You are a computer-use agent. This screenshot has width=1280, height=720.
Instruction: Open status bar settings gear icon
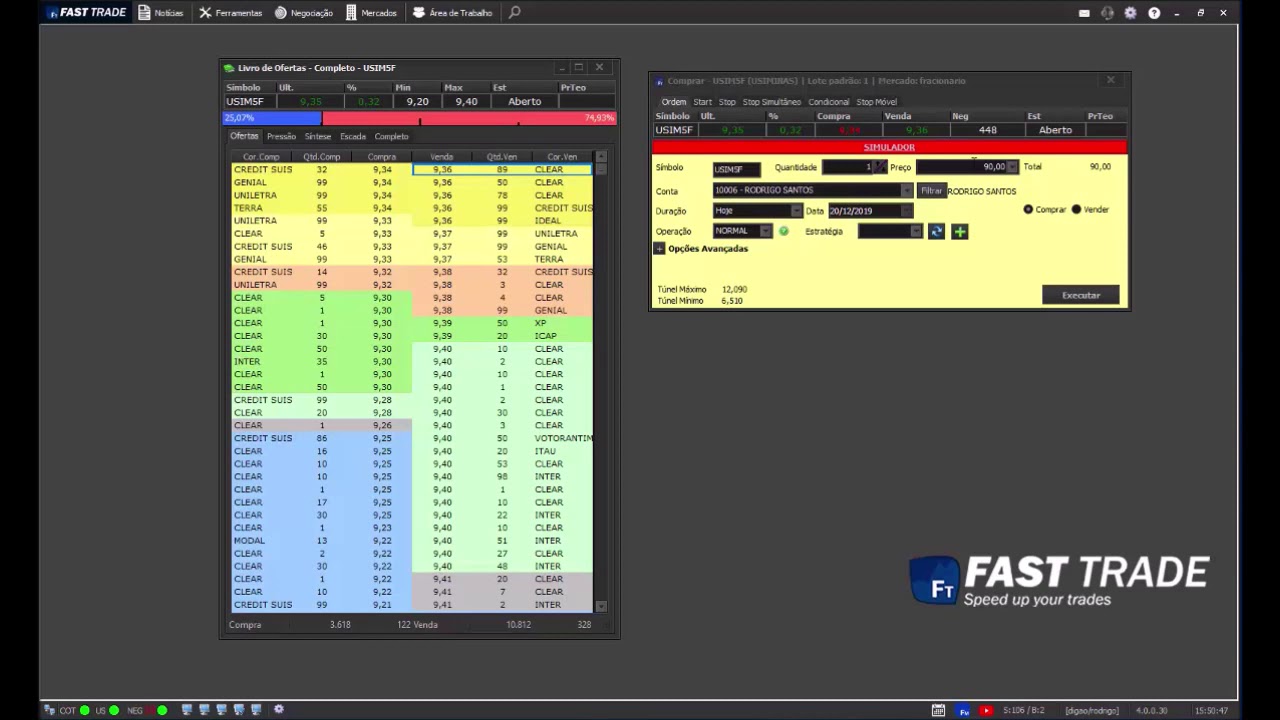(x=279, y=710)
